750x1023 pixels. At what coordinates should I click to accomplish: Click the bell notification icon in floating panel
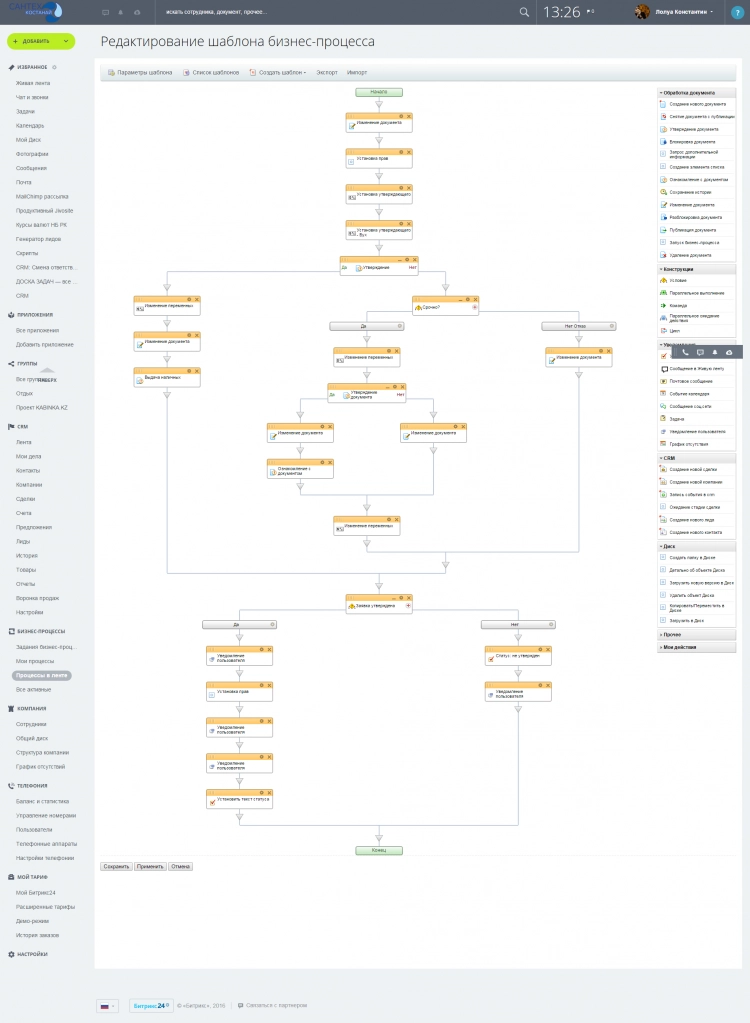tap(715, 352)
